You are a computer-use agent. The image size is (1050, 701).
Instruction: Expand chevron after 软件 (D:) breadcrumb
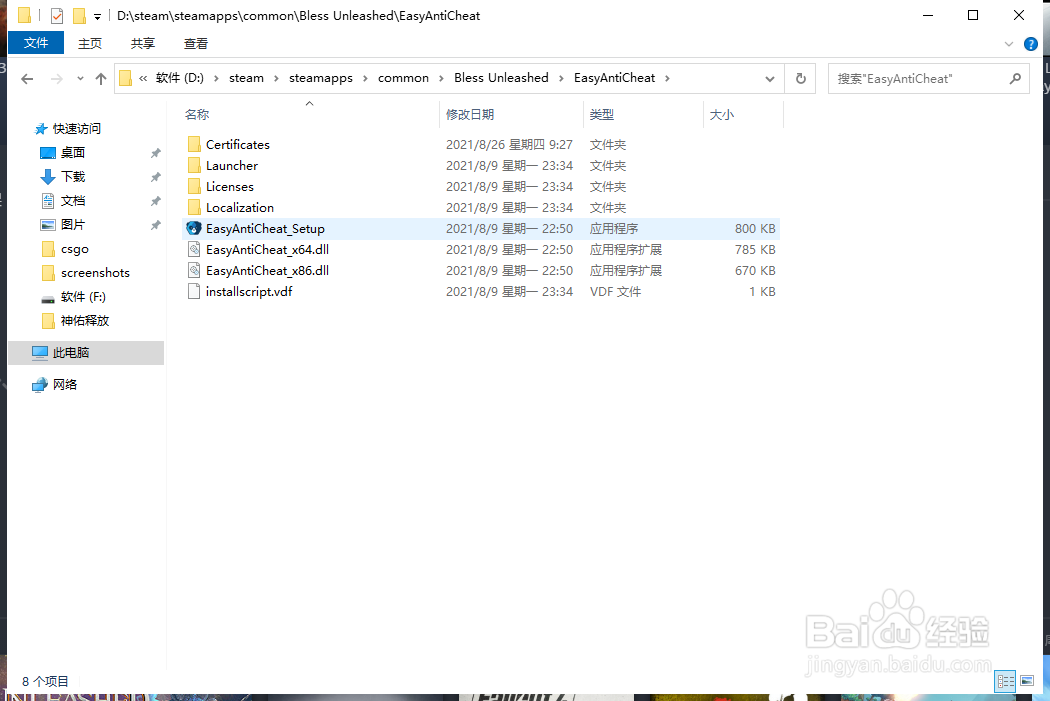[x=216, y=78]
